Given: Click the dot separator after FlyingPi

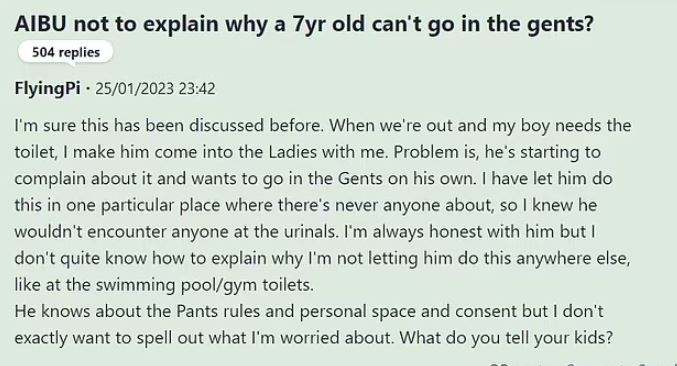Looking at the screenshot, I should pyautogui.click(x=88, y=89).
